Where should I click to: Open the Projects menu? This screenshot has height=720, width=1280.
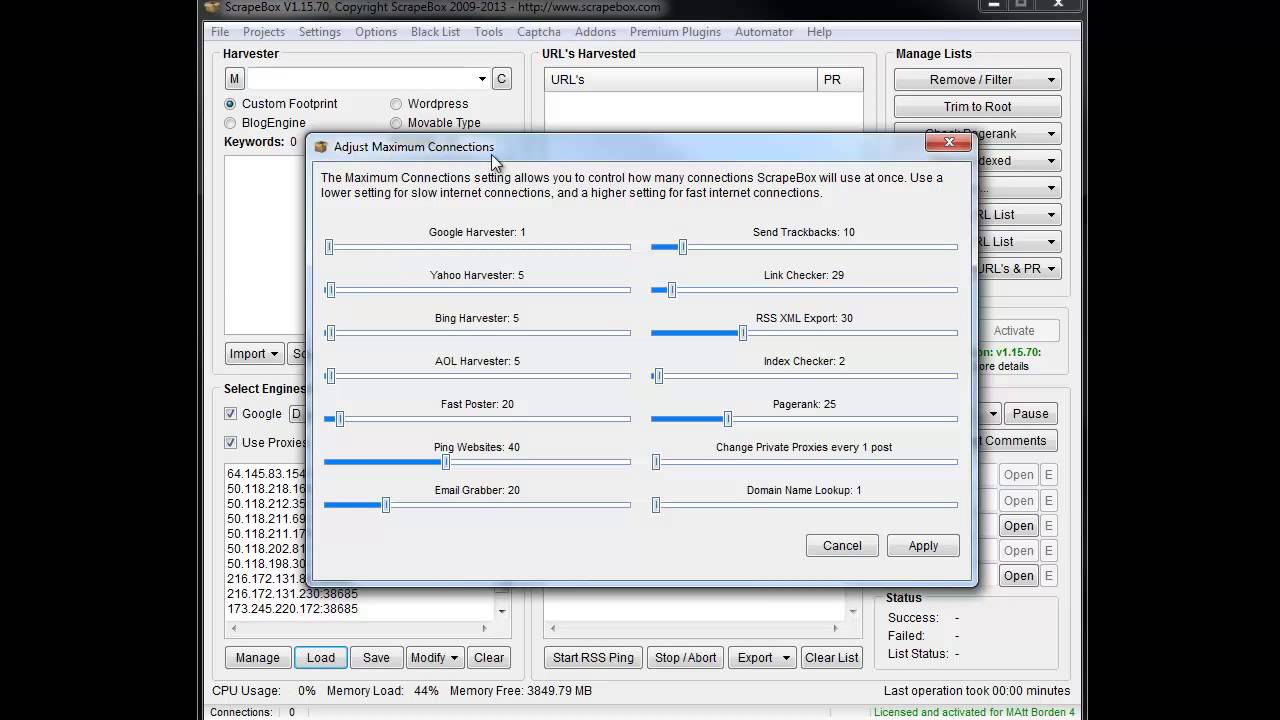264,32
